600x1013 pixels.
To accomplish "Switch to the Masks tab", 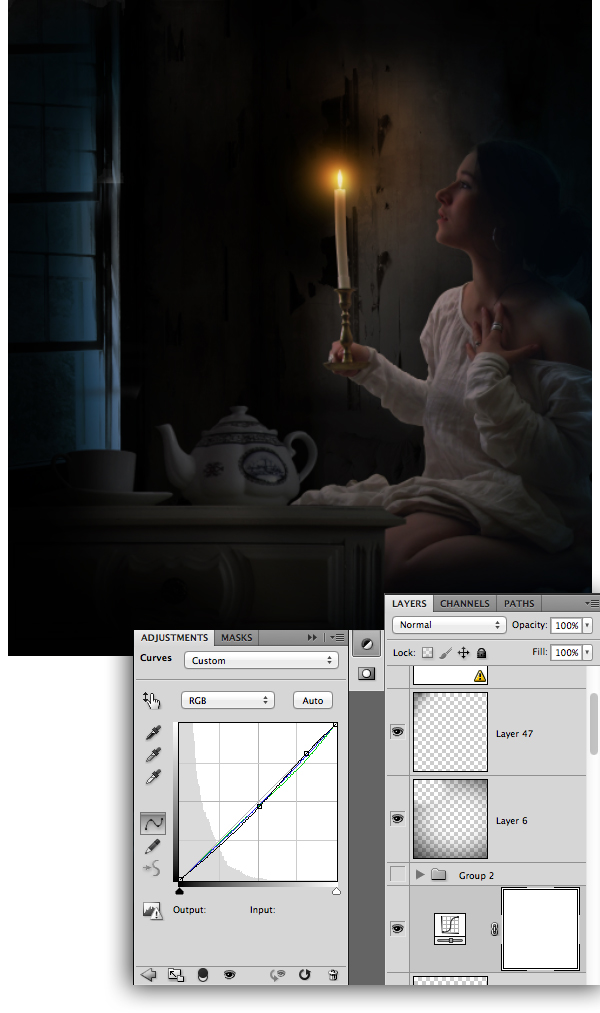I will tap(236, 638).
